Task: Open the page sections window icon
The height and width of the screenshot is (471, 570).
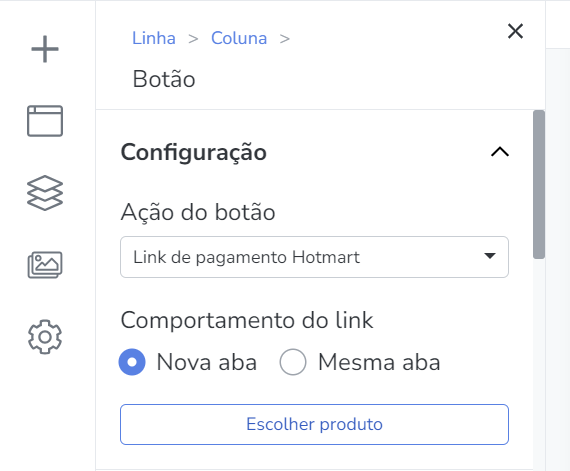Action: pos(45,121)
